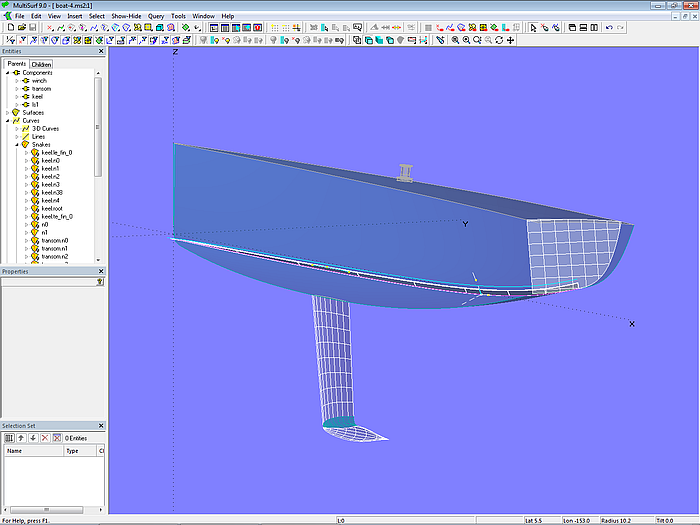Click the Zoom In magnifier icon
Screen dimensions: 700x525
[454, 40]
